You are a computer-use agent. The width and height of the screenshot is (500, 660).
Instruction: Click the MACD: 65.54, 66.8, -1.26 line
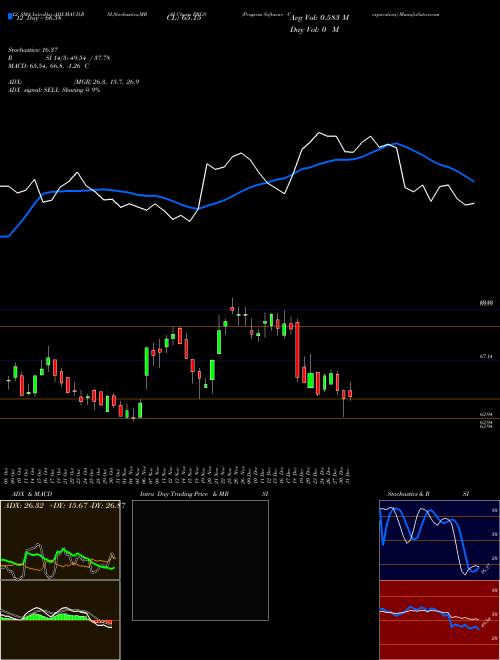[x=48, y=66]
